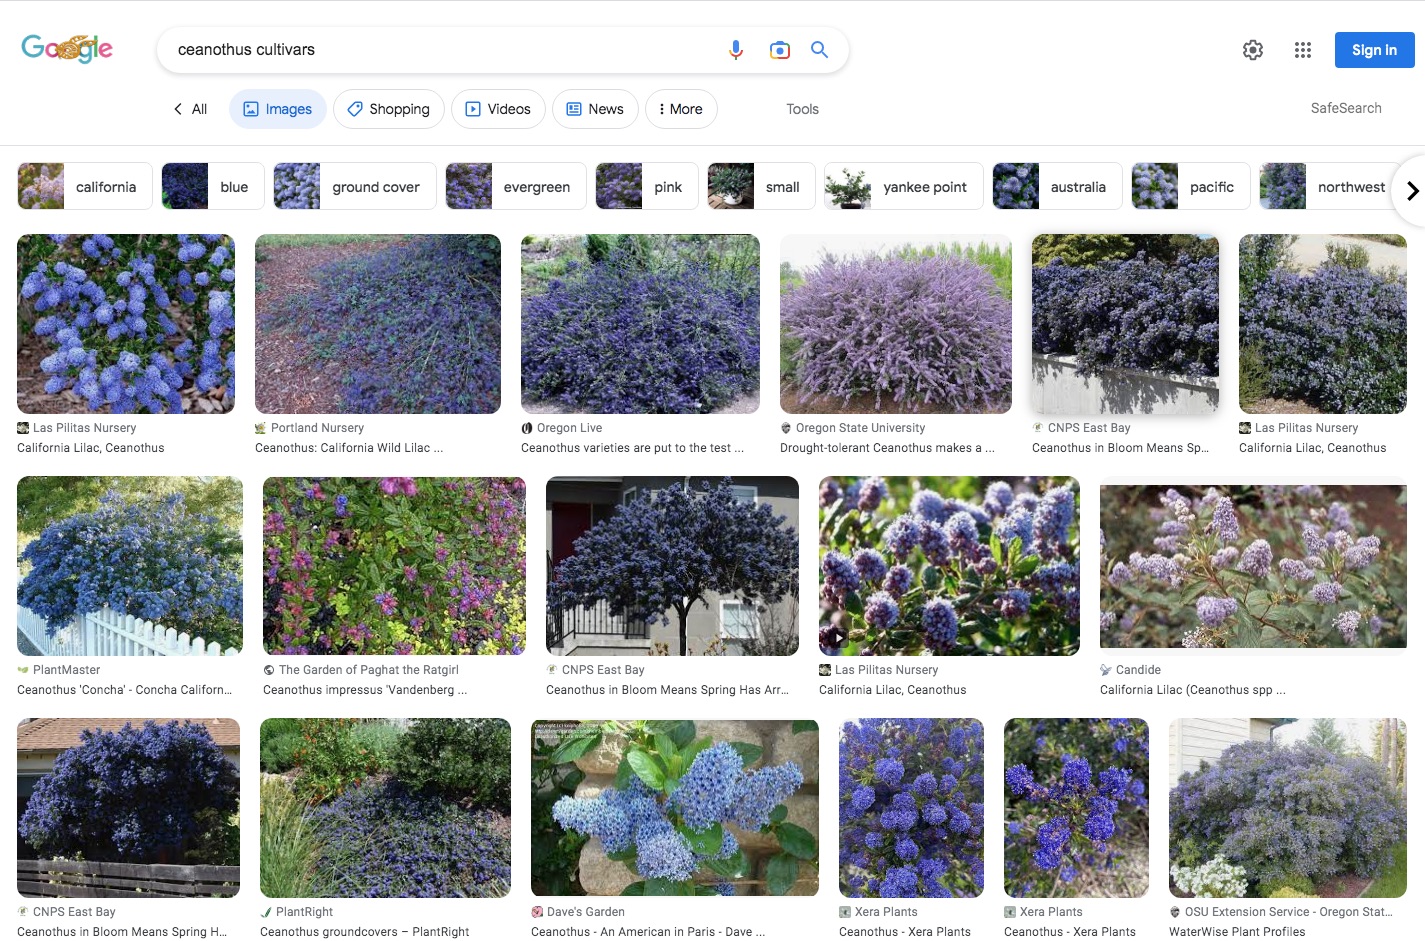The image size is (1425, 941).
Task: Click the Google logo
Action: (x=67, y=48)
